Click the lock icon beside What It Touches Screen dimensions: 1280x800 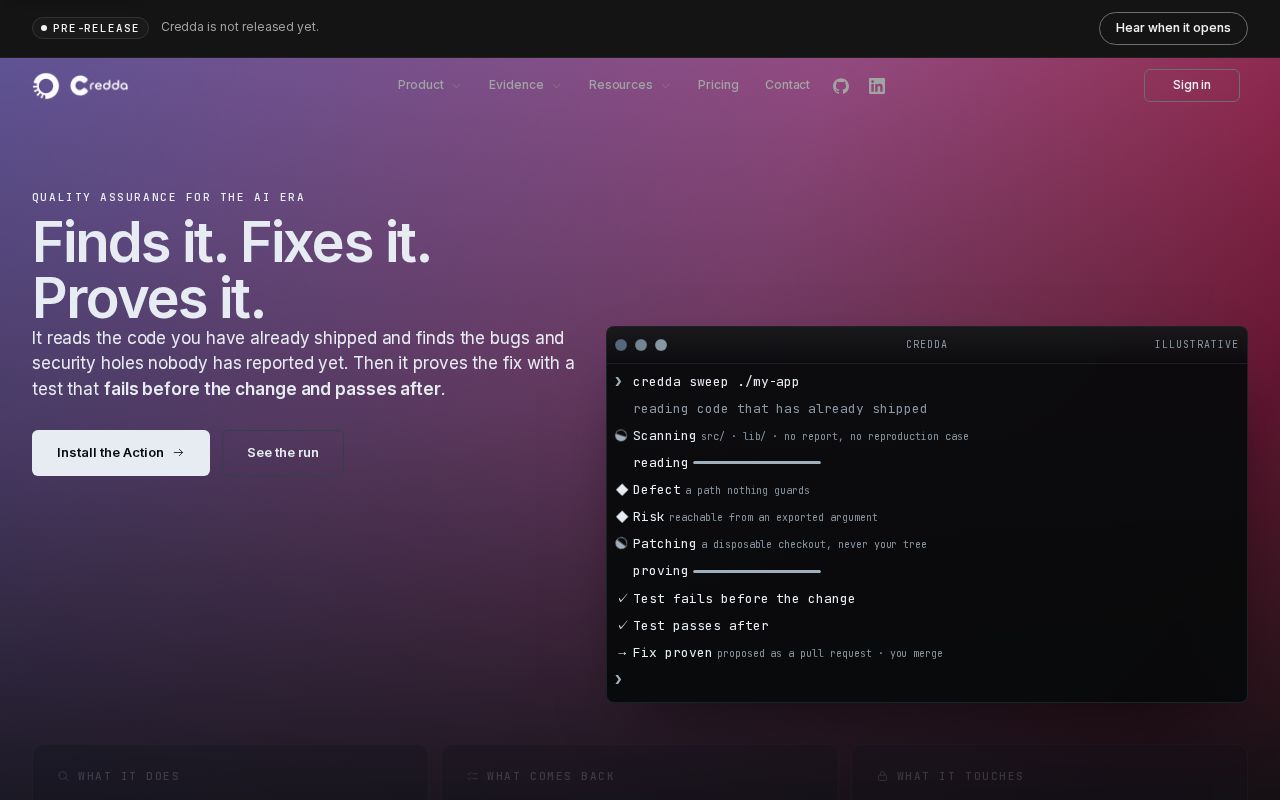point(883,776)
